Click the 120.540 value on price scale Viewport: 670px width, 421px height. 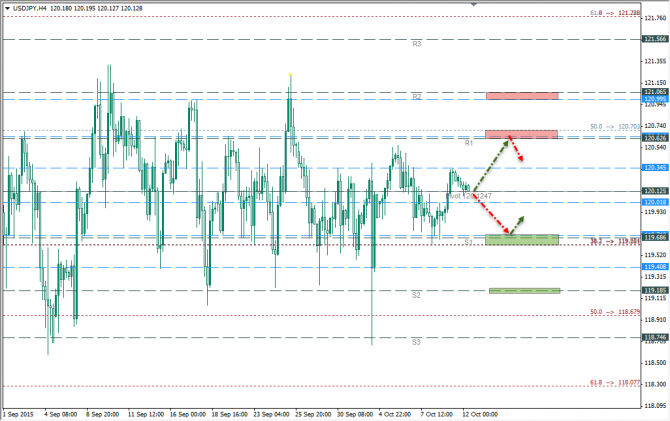(655, 147)
